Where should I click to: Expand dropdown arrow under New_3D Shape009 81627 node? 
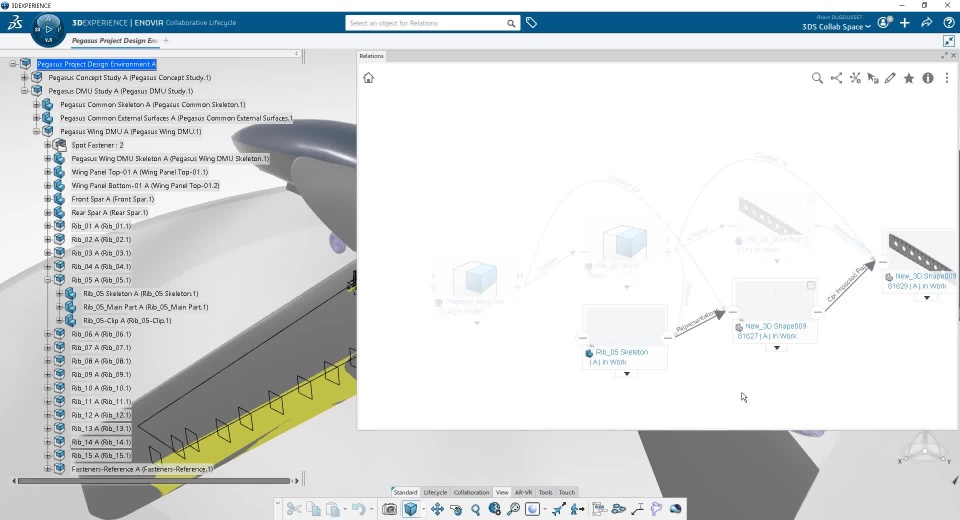click(776, 348)
